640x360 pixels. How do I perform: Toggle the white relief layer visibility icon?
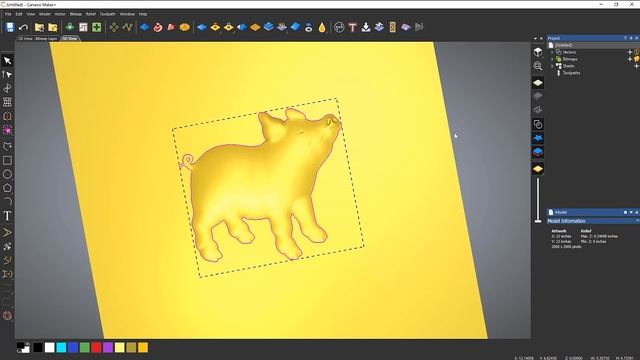click(x=538, y=83)
